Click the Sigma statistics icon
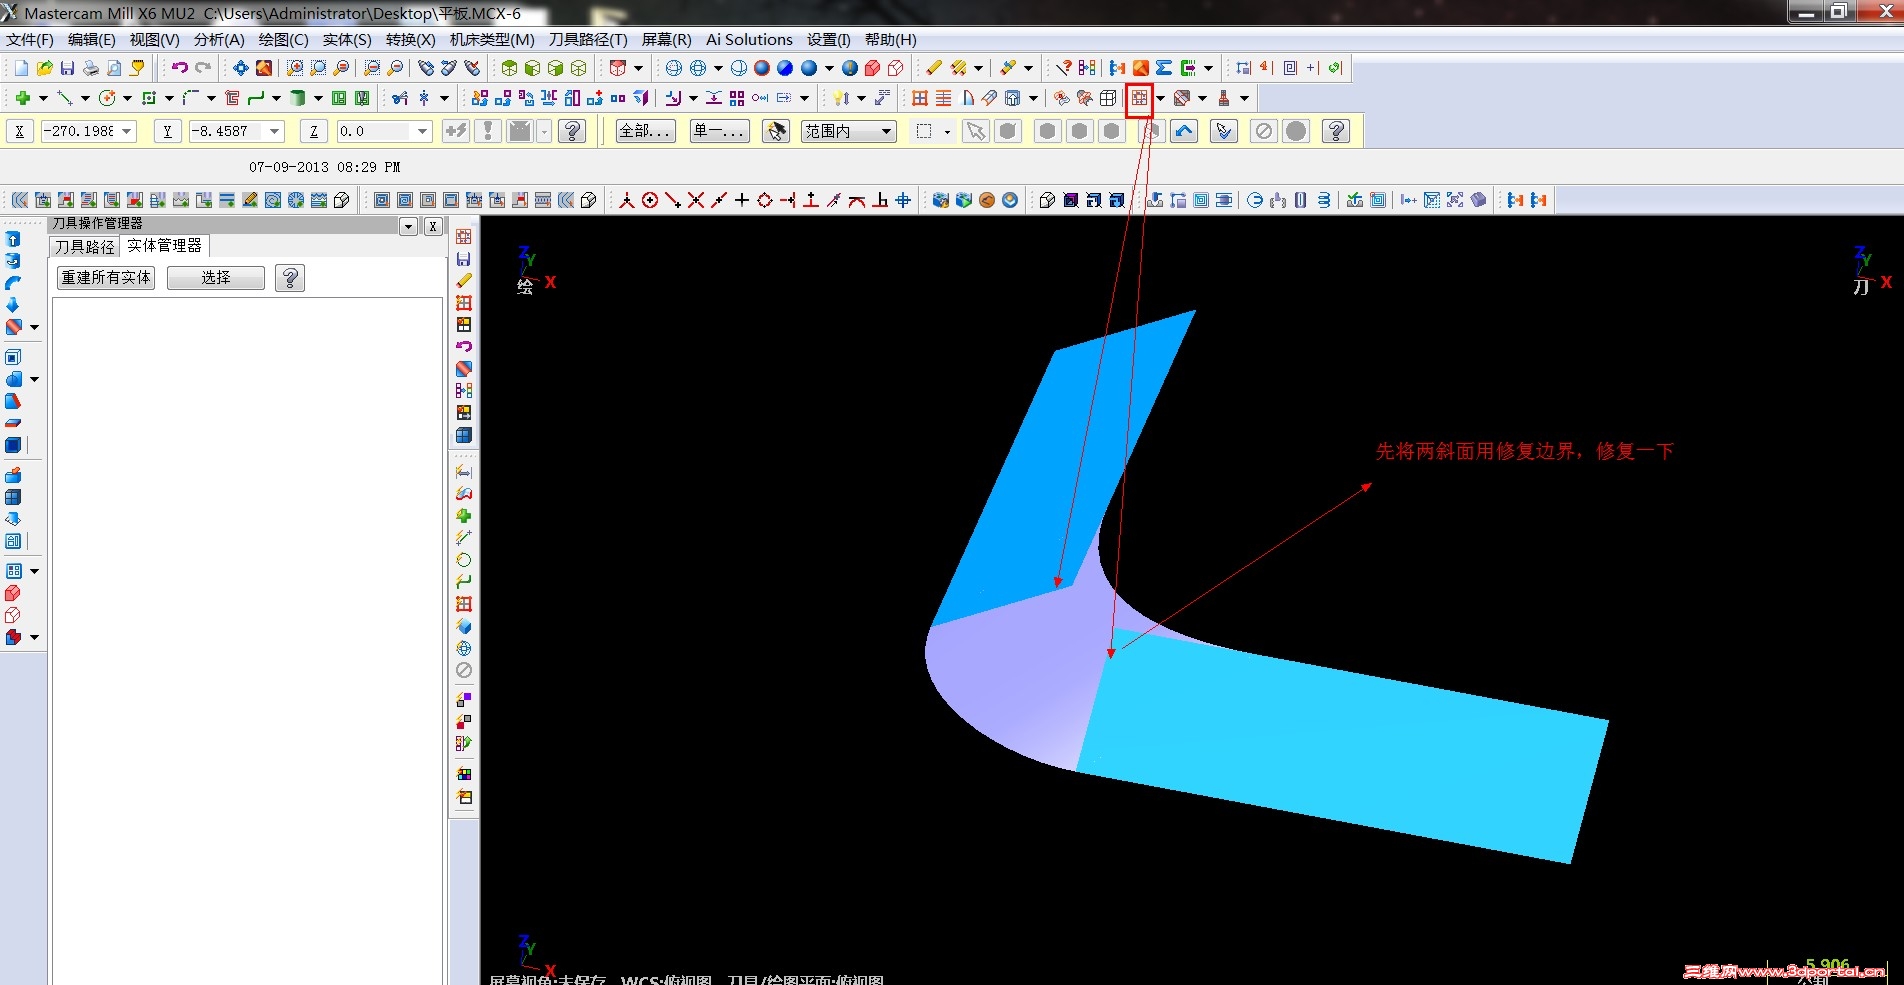The width and height of the screenshot is (1904, 985). pos(1164,68)
